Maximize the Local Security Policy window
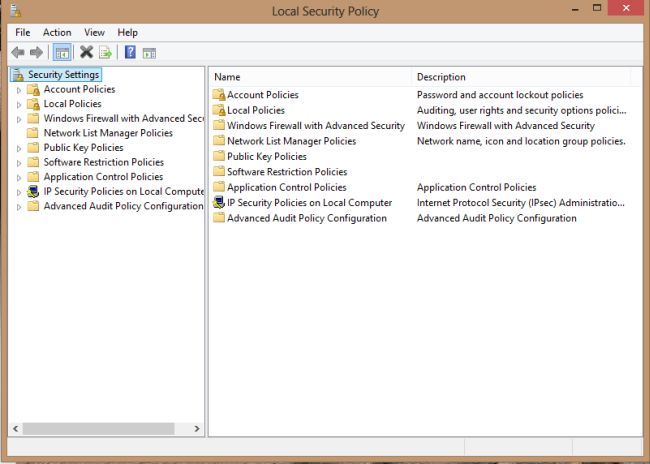650x464 pixels. coord(597,8)
